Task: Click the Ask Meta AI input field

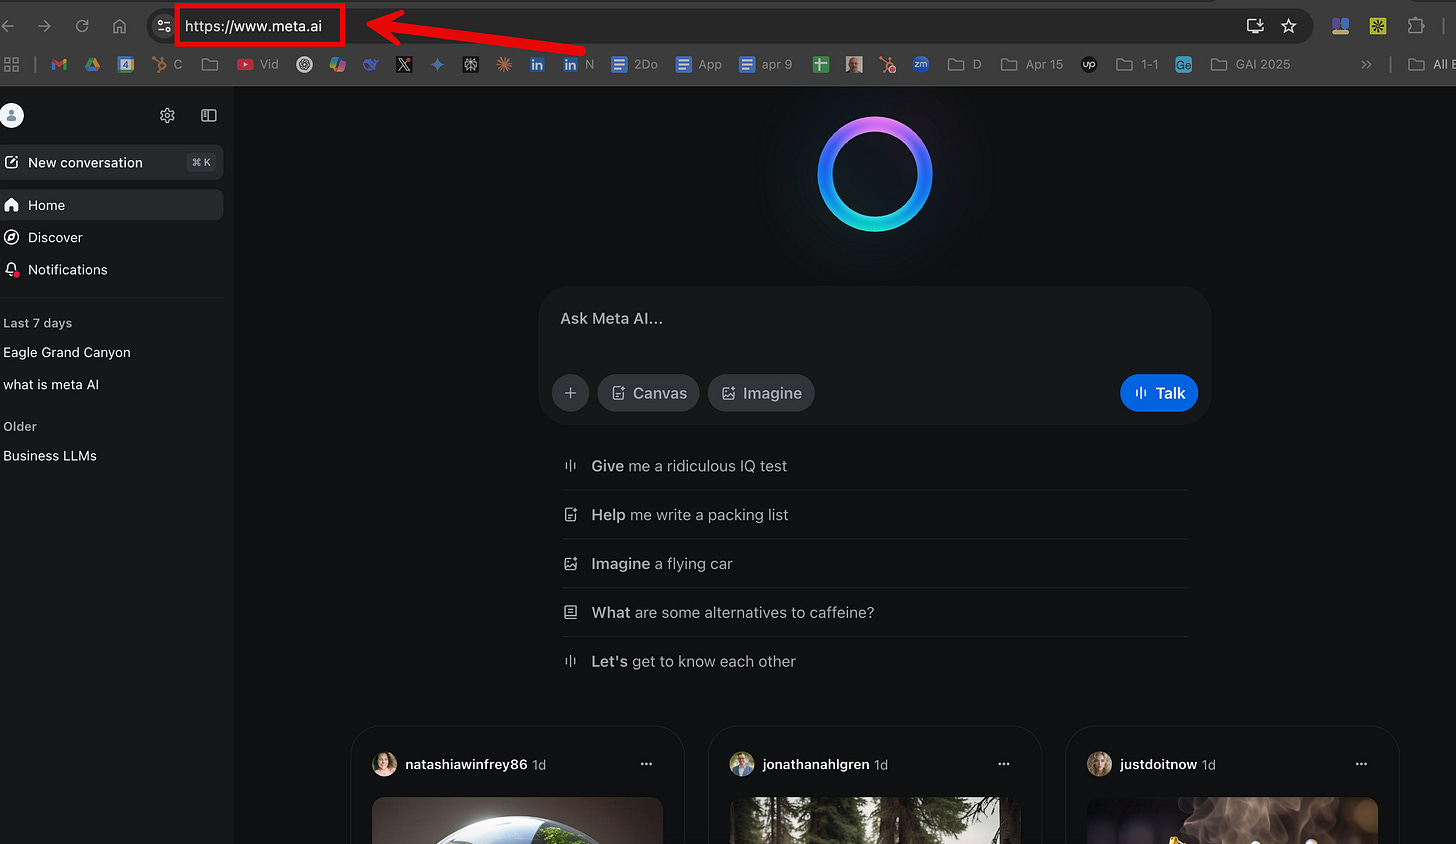Action: tap(875, 319)
